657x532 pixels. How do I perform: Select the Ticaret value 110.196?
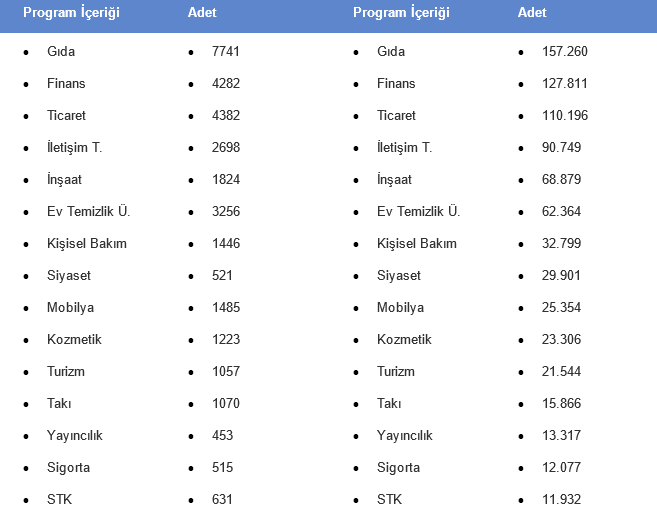point(565,115)
